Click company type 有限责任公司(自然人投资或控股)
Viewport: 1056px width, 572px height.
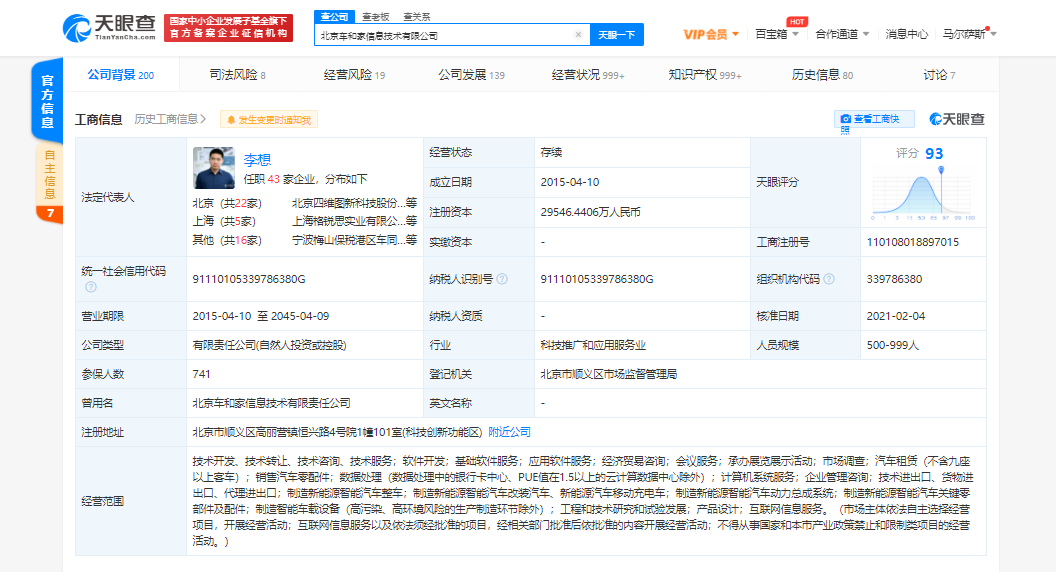tap(269, 345)
